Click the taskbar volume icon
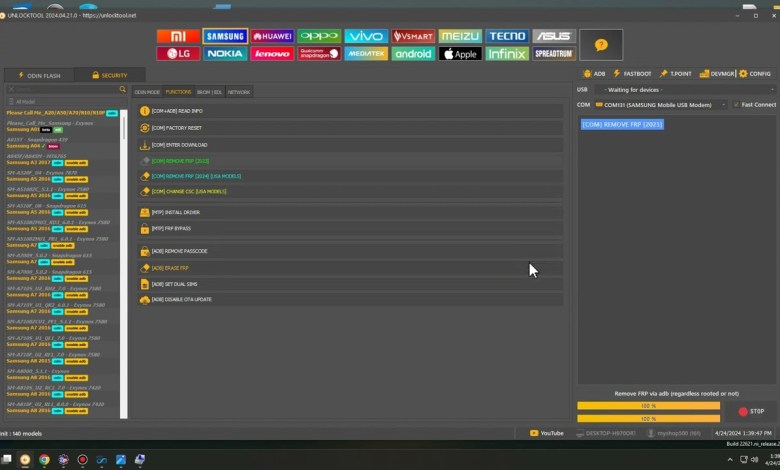Image resolution: width=780 pixels, height=470 pixels. click(755, 460)
